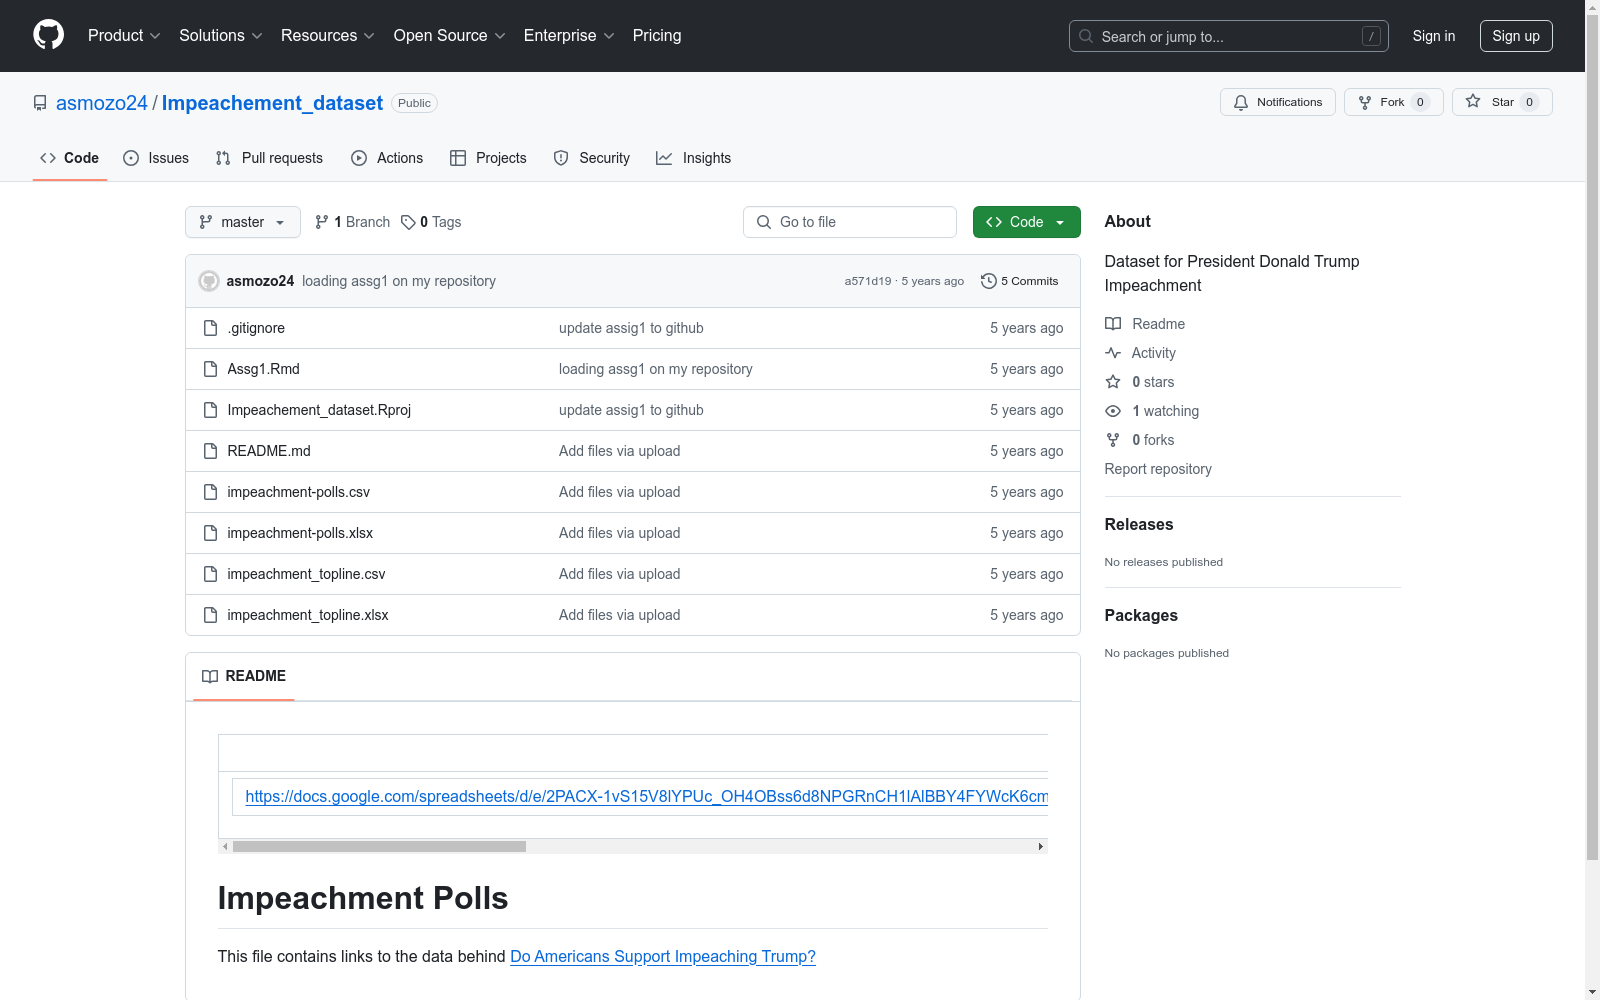Expand the Solutions dropdown

coord(221,36)
